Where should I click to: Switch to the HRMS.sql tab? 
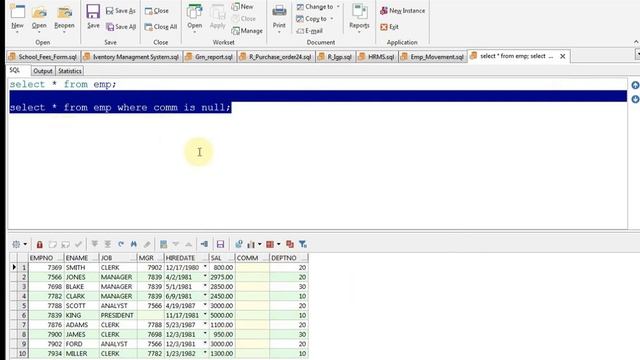(x=377, y=57)
